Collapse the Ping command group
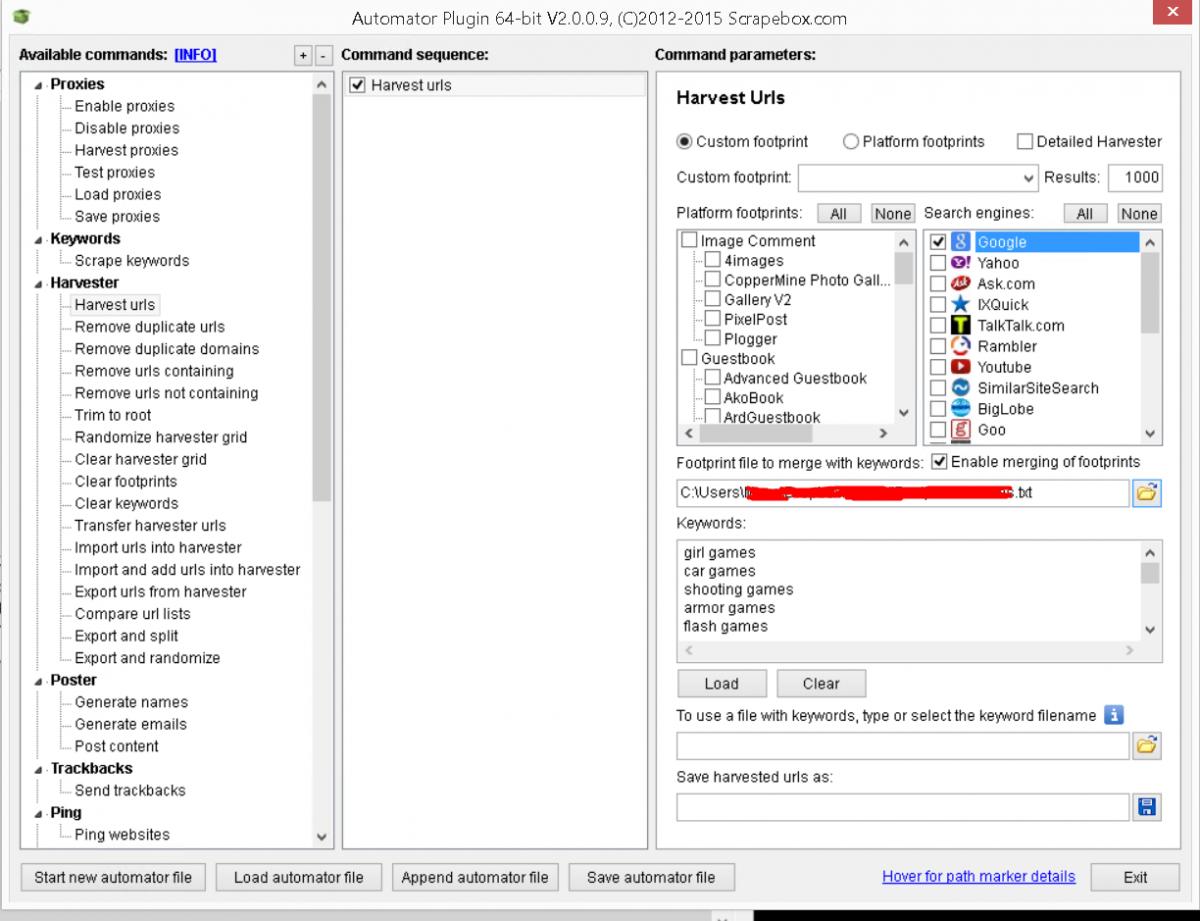Image resolution: width=1200 pixels, height=921 pixels. click(39, 813)
